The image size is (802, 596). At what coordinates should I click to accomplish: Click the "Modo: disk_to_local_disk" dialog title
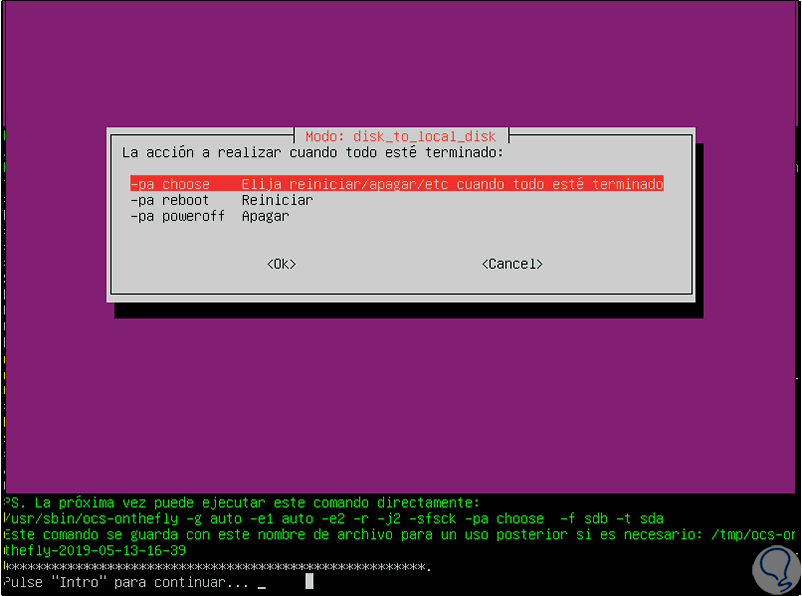[x=400, y=137]
